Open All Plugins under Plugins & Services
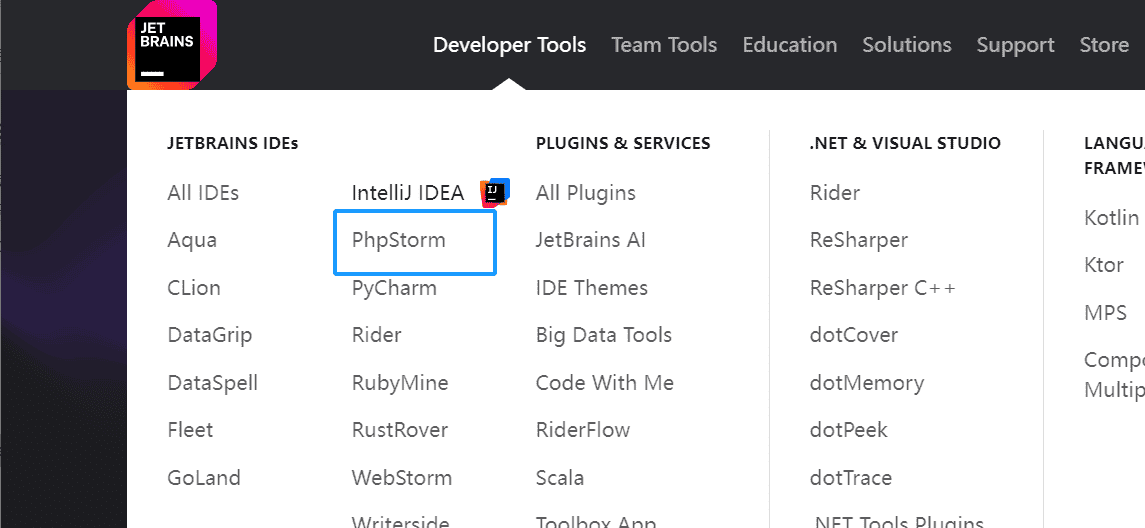 pyautogui.click(x=586, y=193)
